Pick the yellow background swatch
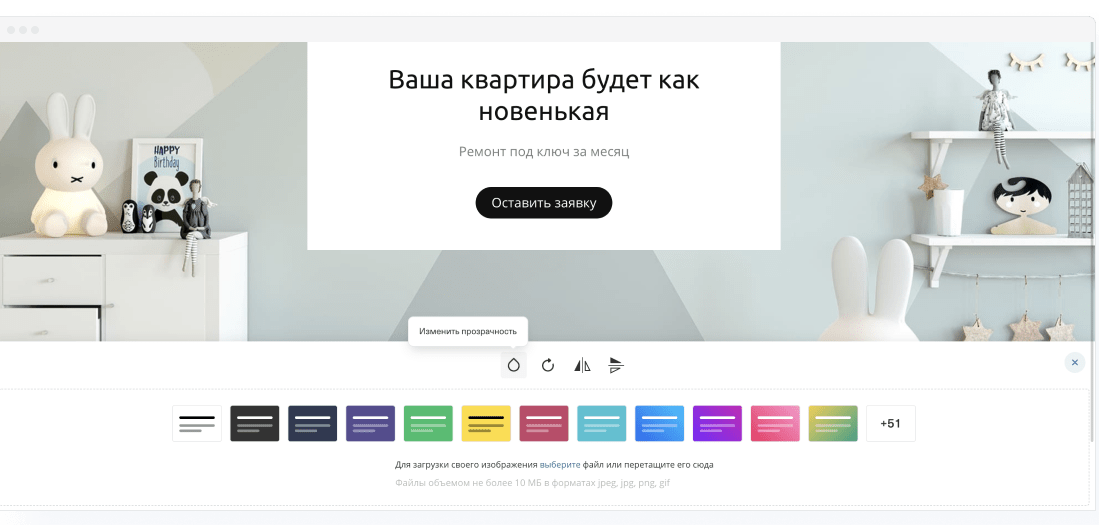Screen dimensions: 1099x525 [486, 423]
